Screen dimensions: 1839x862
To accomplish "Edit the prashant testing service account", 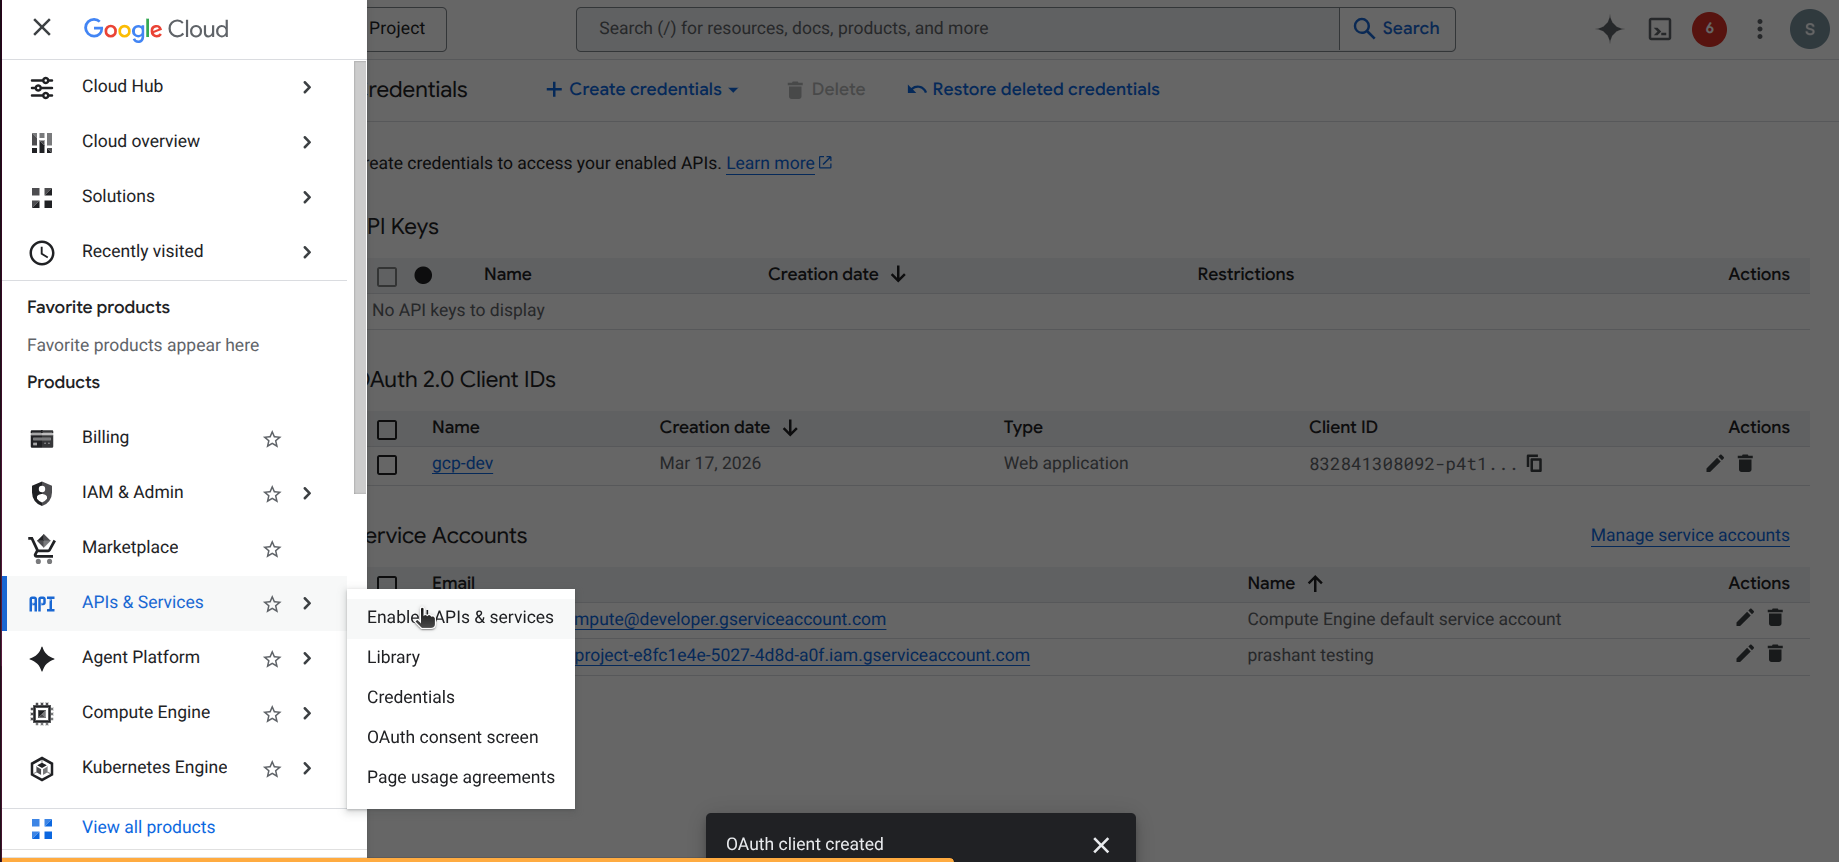I will point(1745,654).
